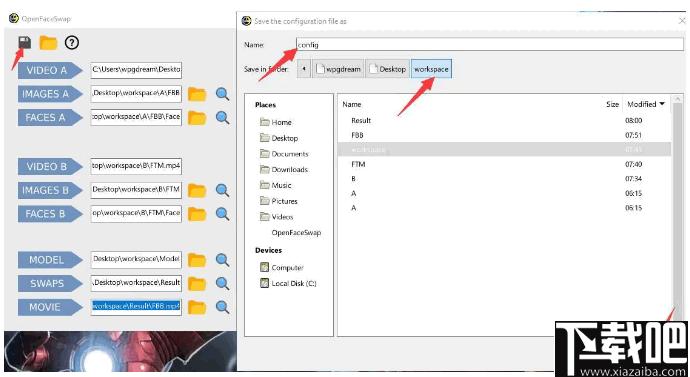Click magnifier icon next to FACES A
Screen dimensions: 690x377
[222, 117]
